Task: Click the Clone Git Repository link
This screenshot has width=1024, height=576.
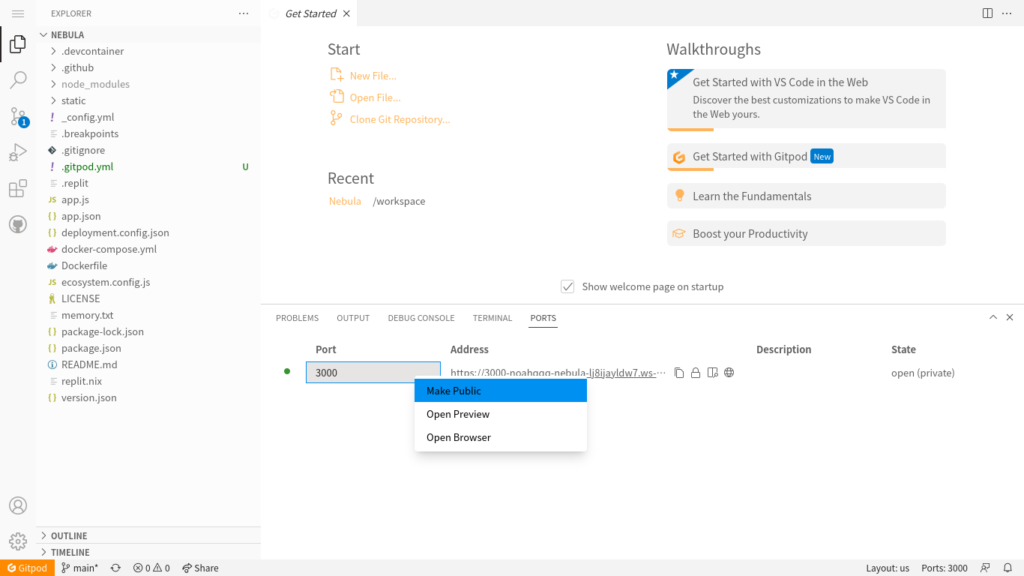Action: tap(399, 119)
